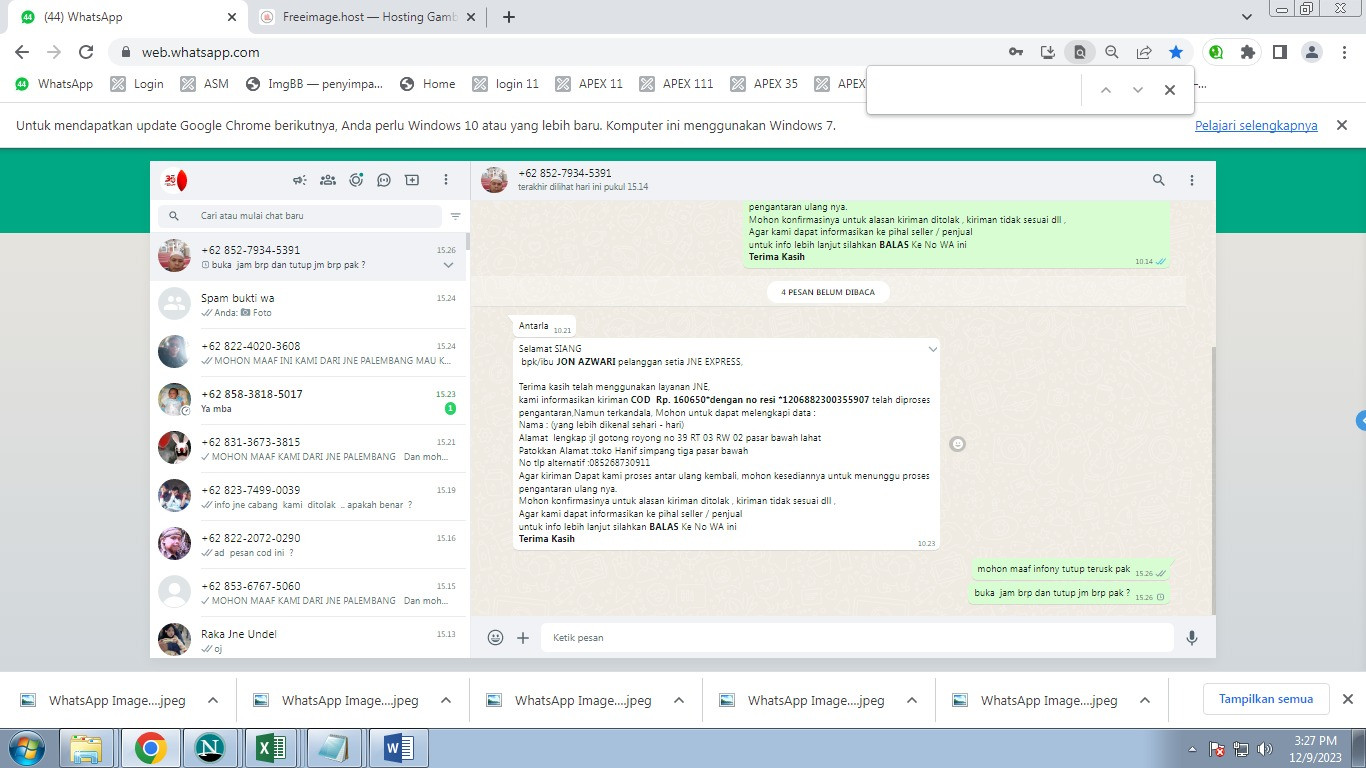Click the chat search field
The height and width of the screenshot is (768, 1366).
(299, 216)
